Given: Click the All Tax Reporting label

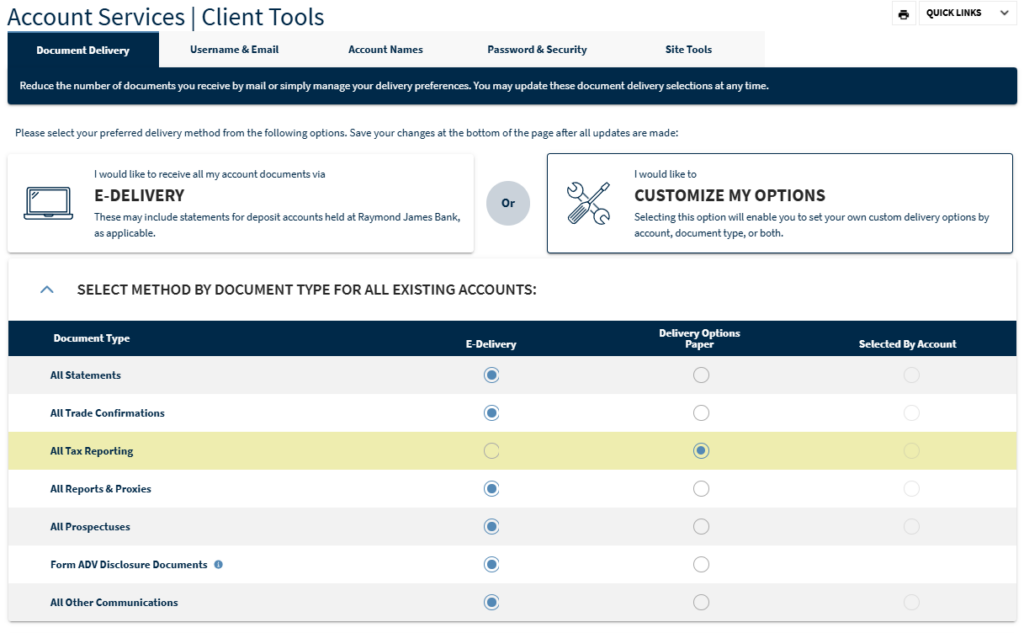Looking at the screenshot, I should coord(91,451).
